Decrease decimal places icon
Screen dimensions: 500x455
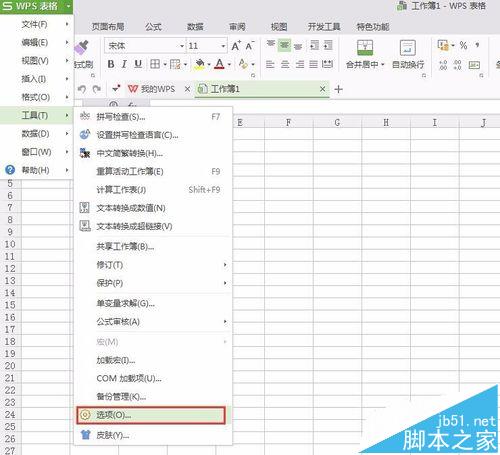click(x=458, y=65)
